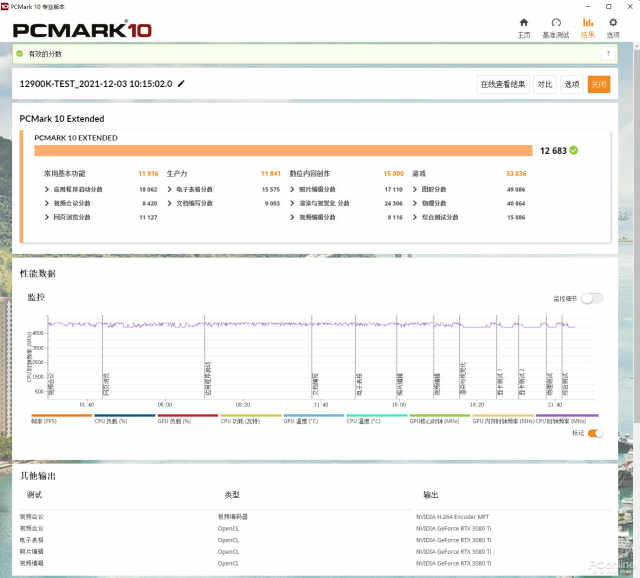The image size is (640, 578).
Task: Click the 视频编码器 video encoder type cell
Action: [x=233, y=517]
